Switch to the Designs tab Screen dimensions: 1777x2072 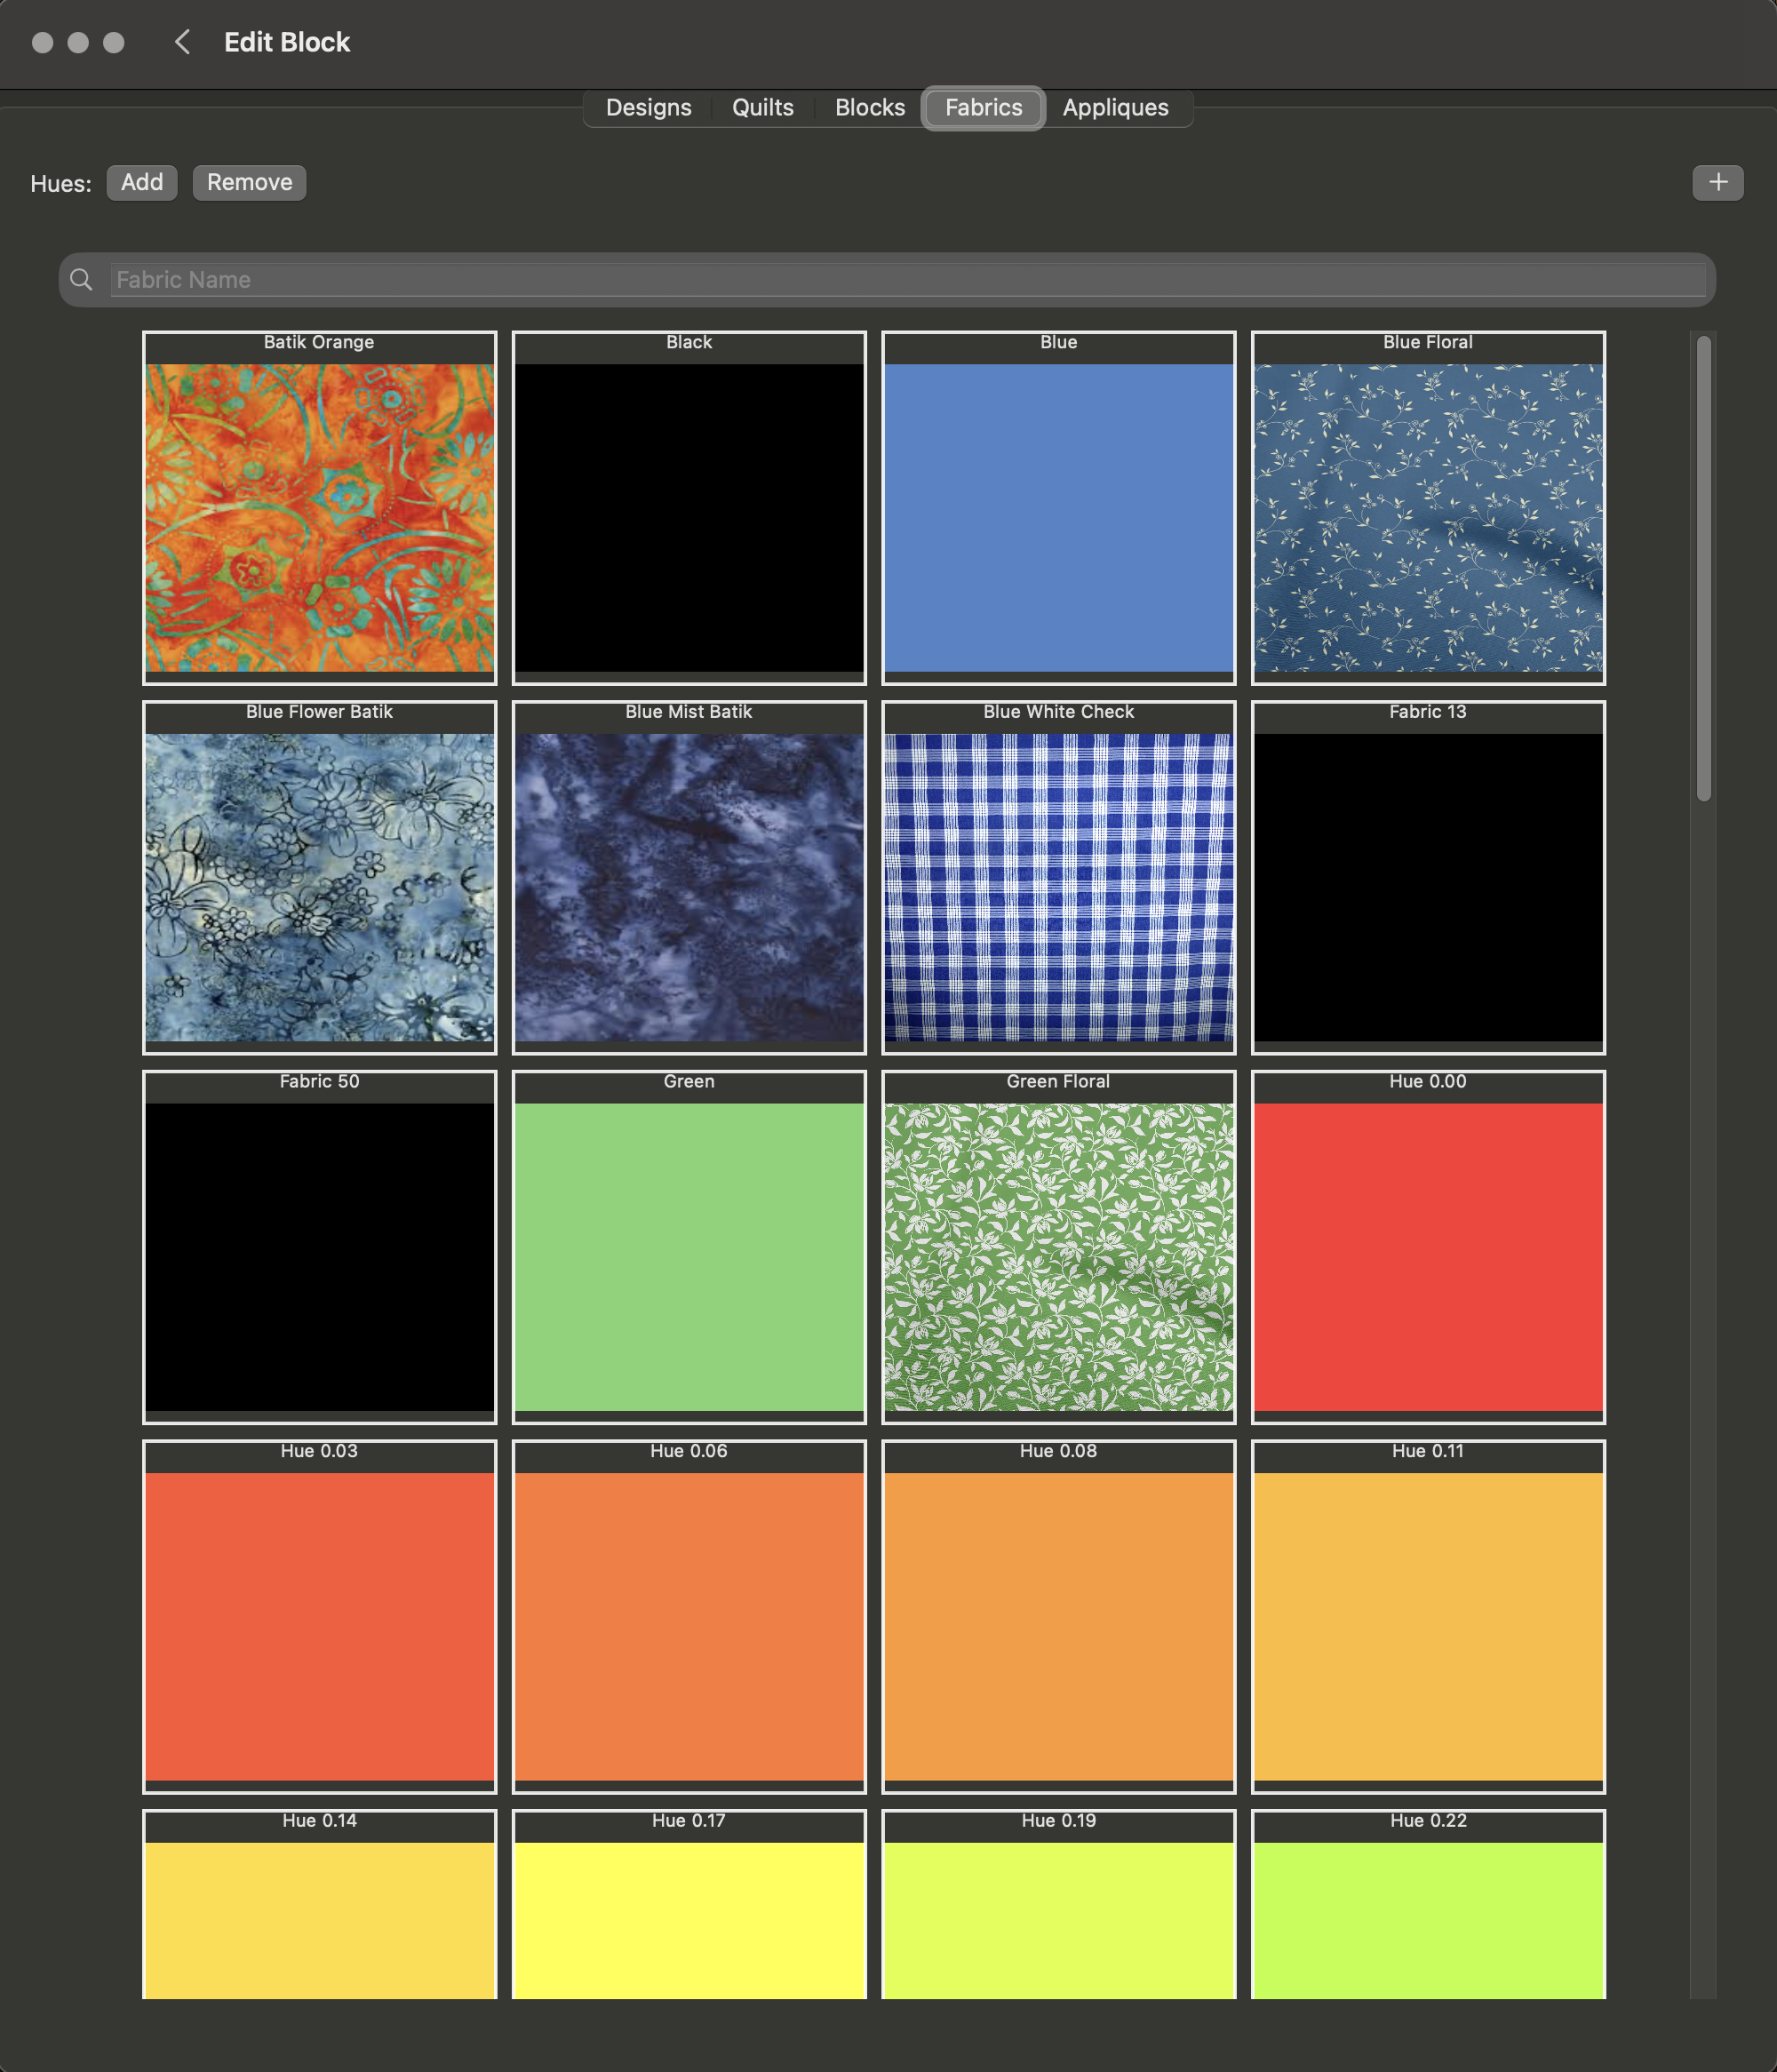648,107
